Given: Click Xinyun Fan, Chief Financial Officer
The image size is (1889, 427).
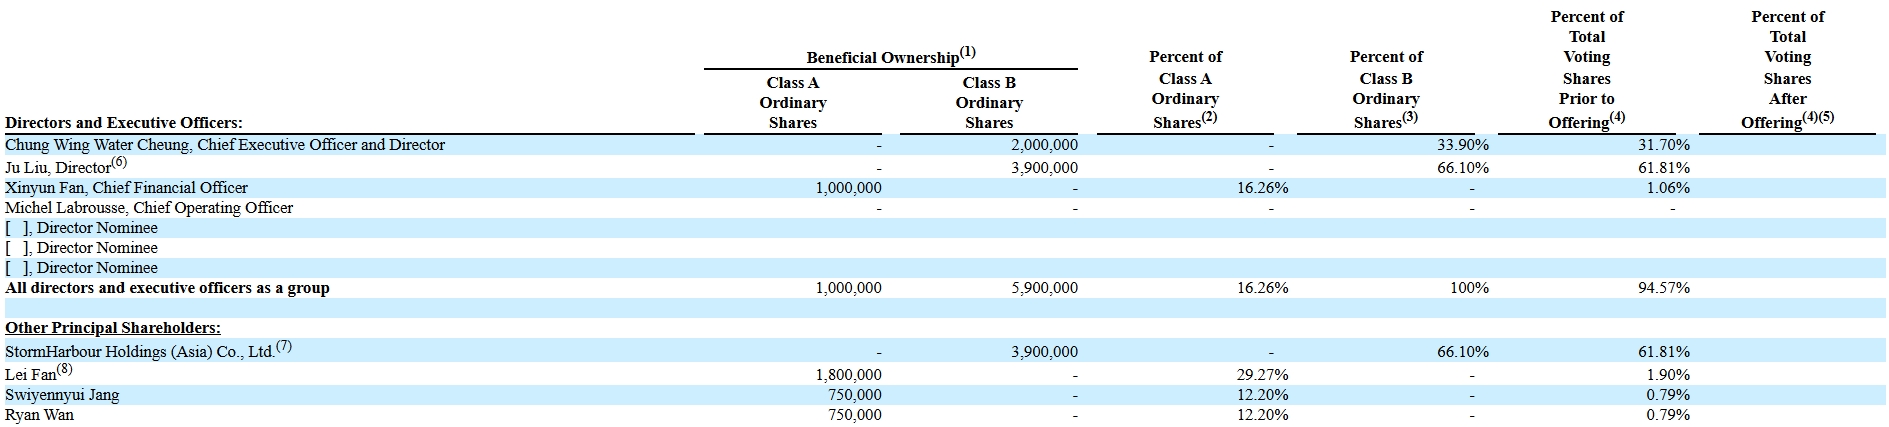Looking at the screenshot, I should 126,188.
